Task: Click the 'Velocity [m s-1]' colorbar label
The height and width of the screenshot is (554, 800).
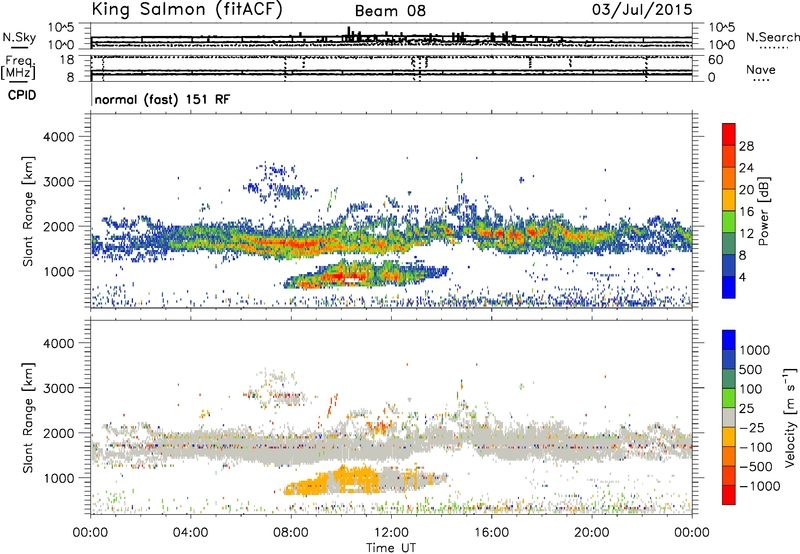Action: [x=790, y=417]
